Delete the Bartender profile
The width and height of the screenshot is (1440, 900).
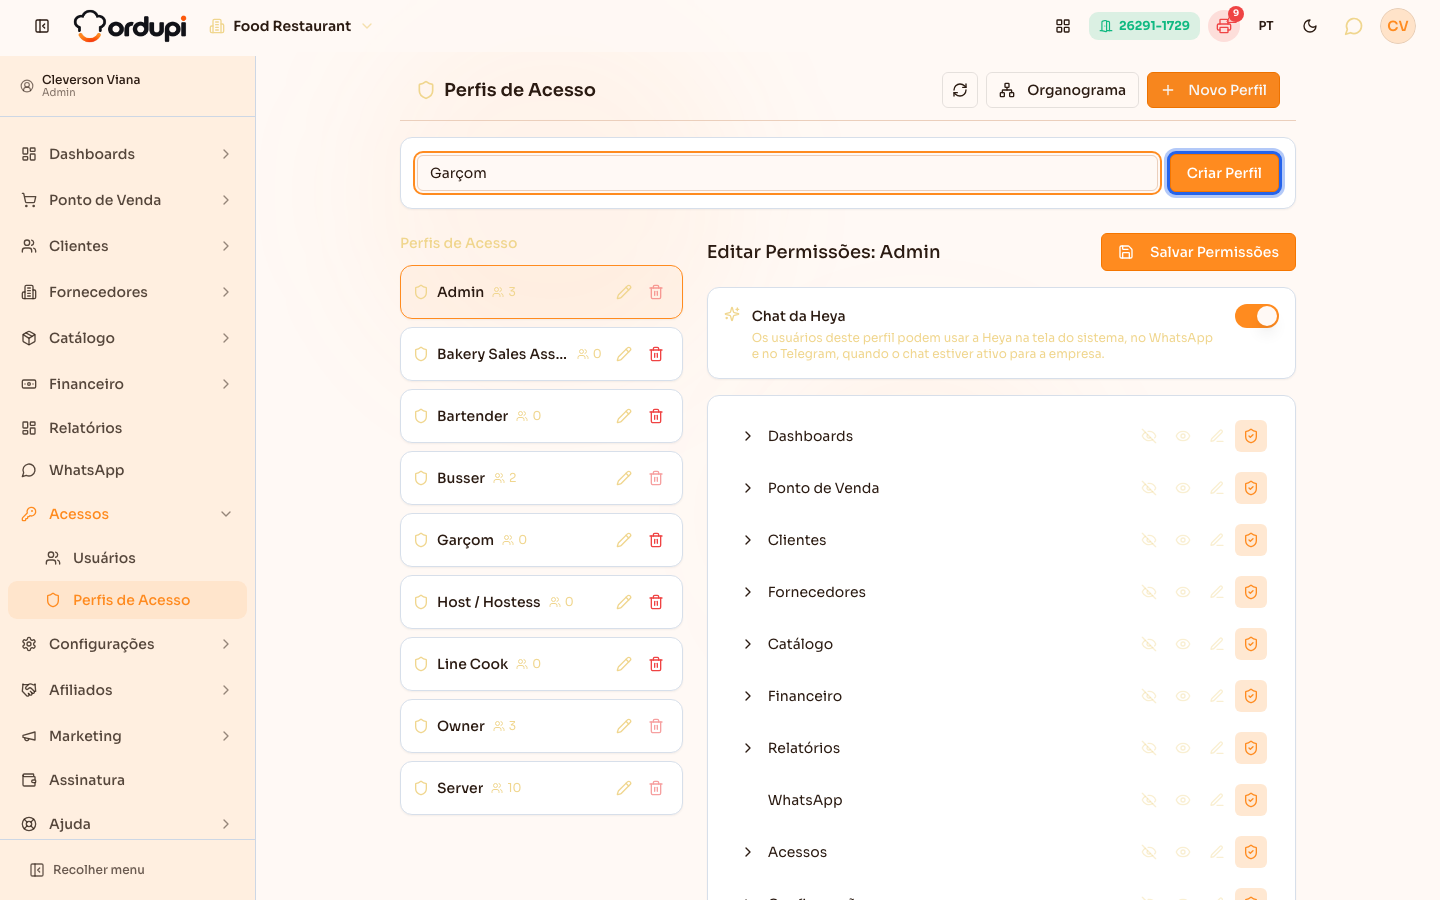click(656, 416)
